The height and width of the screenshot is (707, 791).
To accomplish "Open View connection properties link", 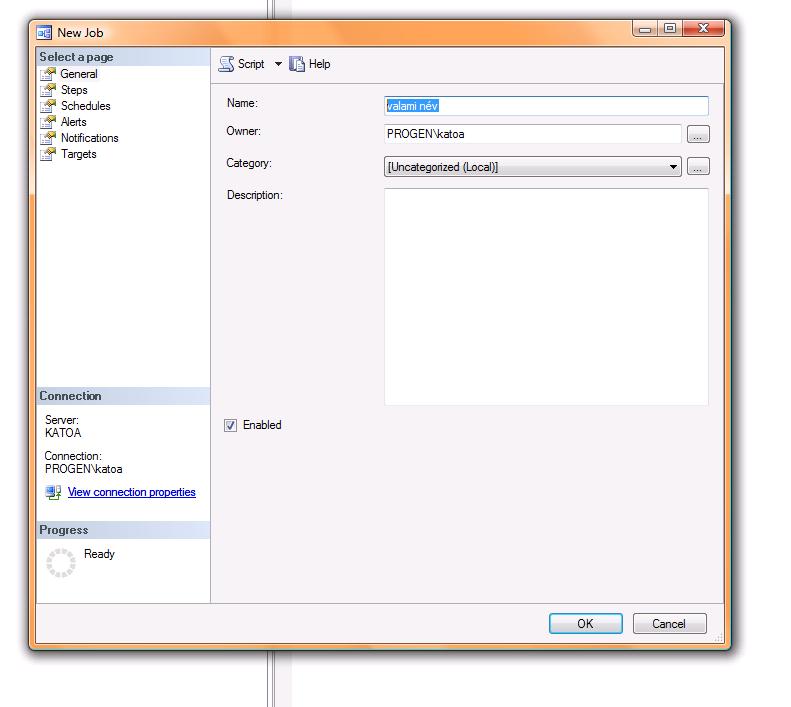I will (x=132, y=492).
